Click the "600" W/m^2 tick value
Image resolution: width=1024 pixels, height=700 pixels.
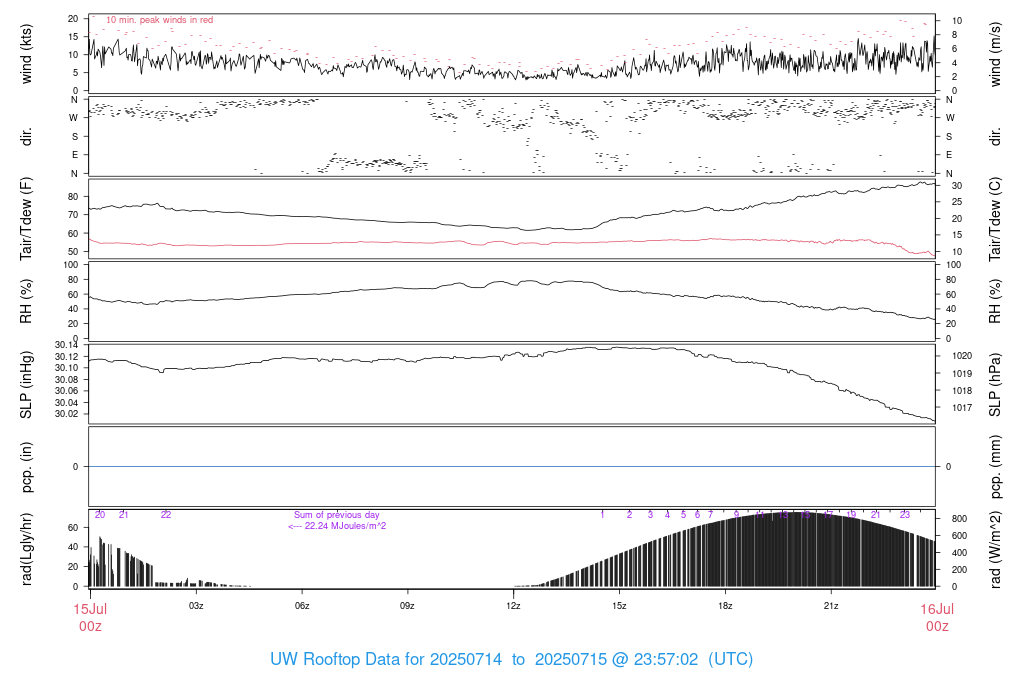coord(959,535)
